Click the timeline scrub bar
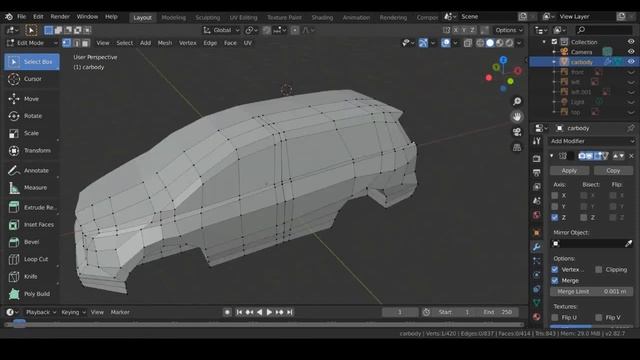The height and width of the screenshot is (360, 640). pos(264,324)
